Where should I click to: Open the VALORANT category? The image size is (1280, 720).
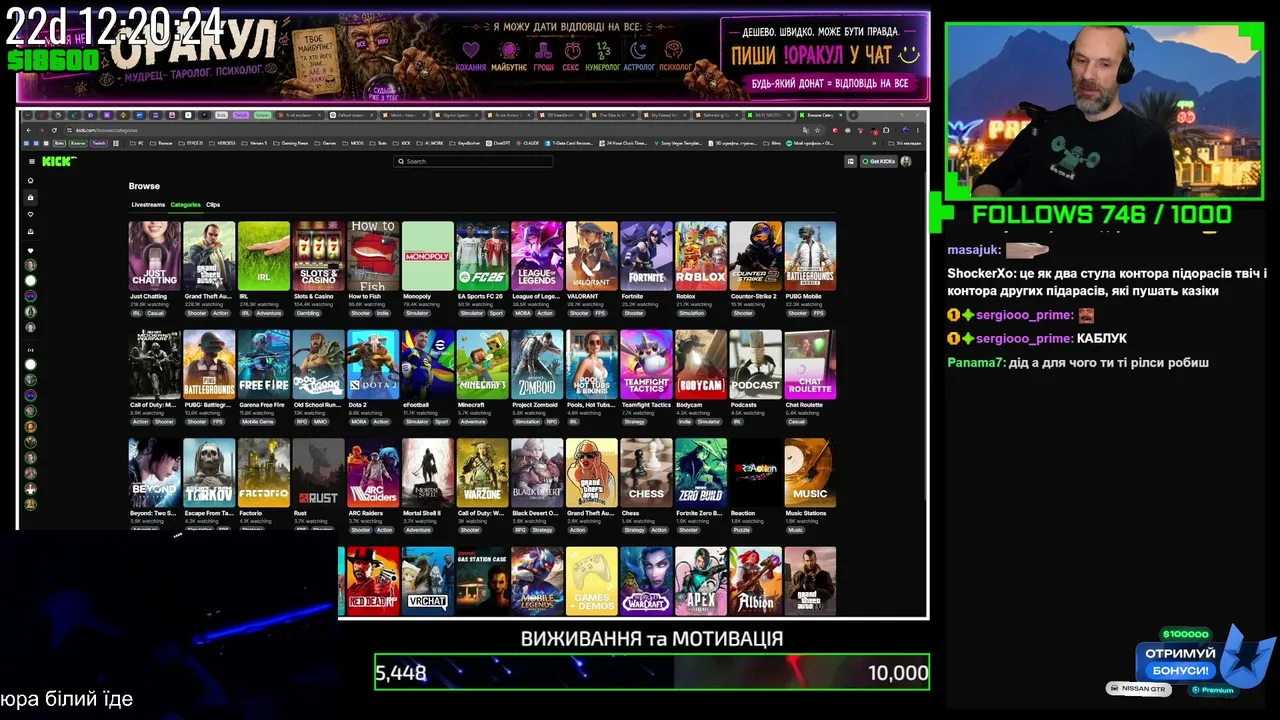591,256
